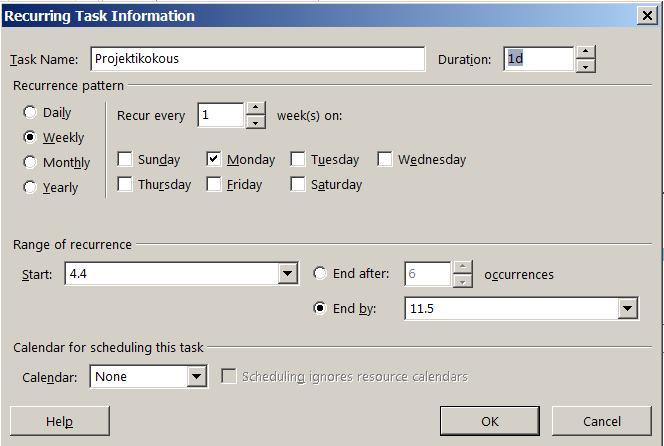Click into the Task Name field
This screenshot has height=446, width=664.
257,59
